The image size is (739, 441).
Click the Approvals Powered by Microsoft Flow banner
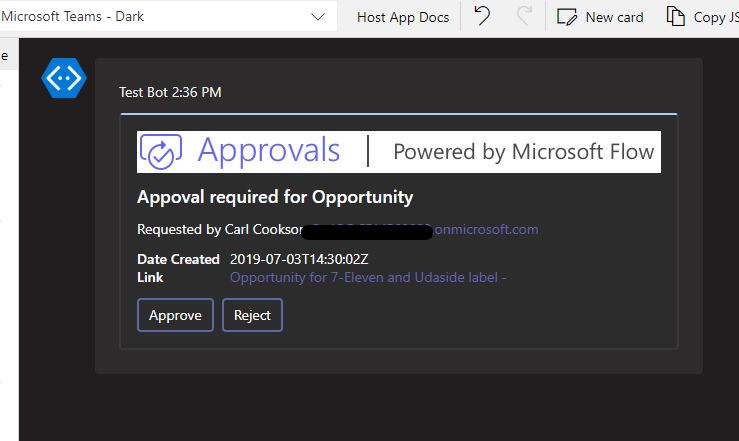pos(399,152)
